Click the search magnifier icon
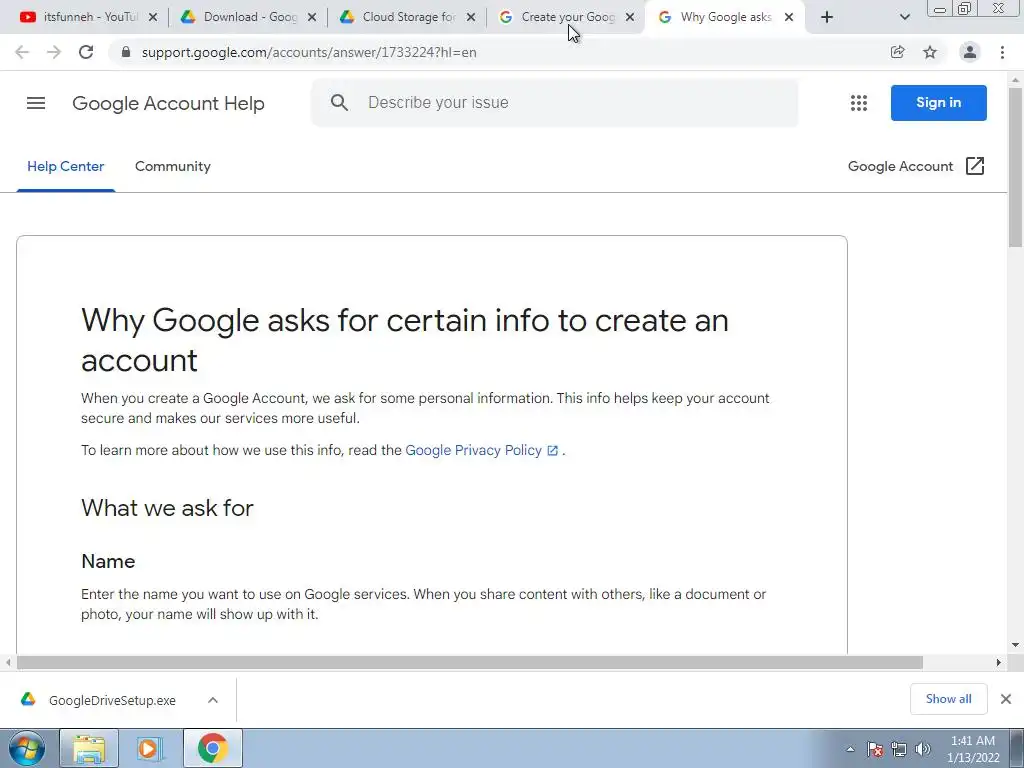 pyautogui.click(x=339, y=103)
